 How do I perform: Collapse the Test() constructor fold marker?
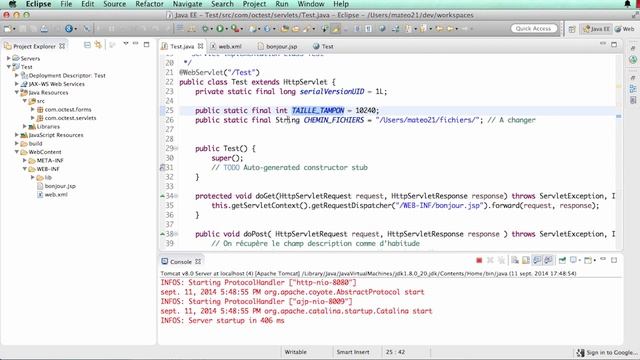(176, 149)
